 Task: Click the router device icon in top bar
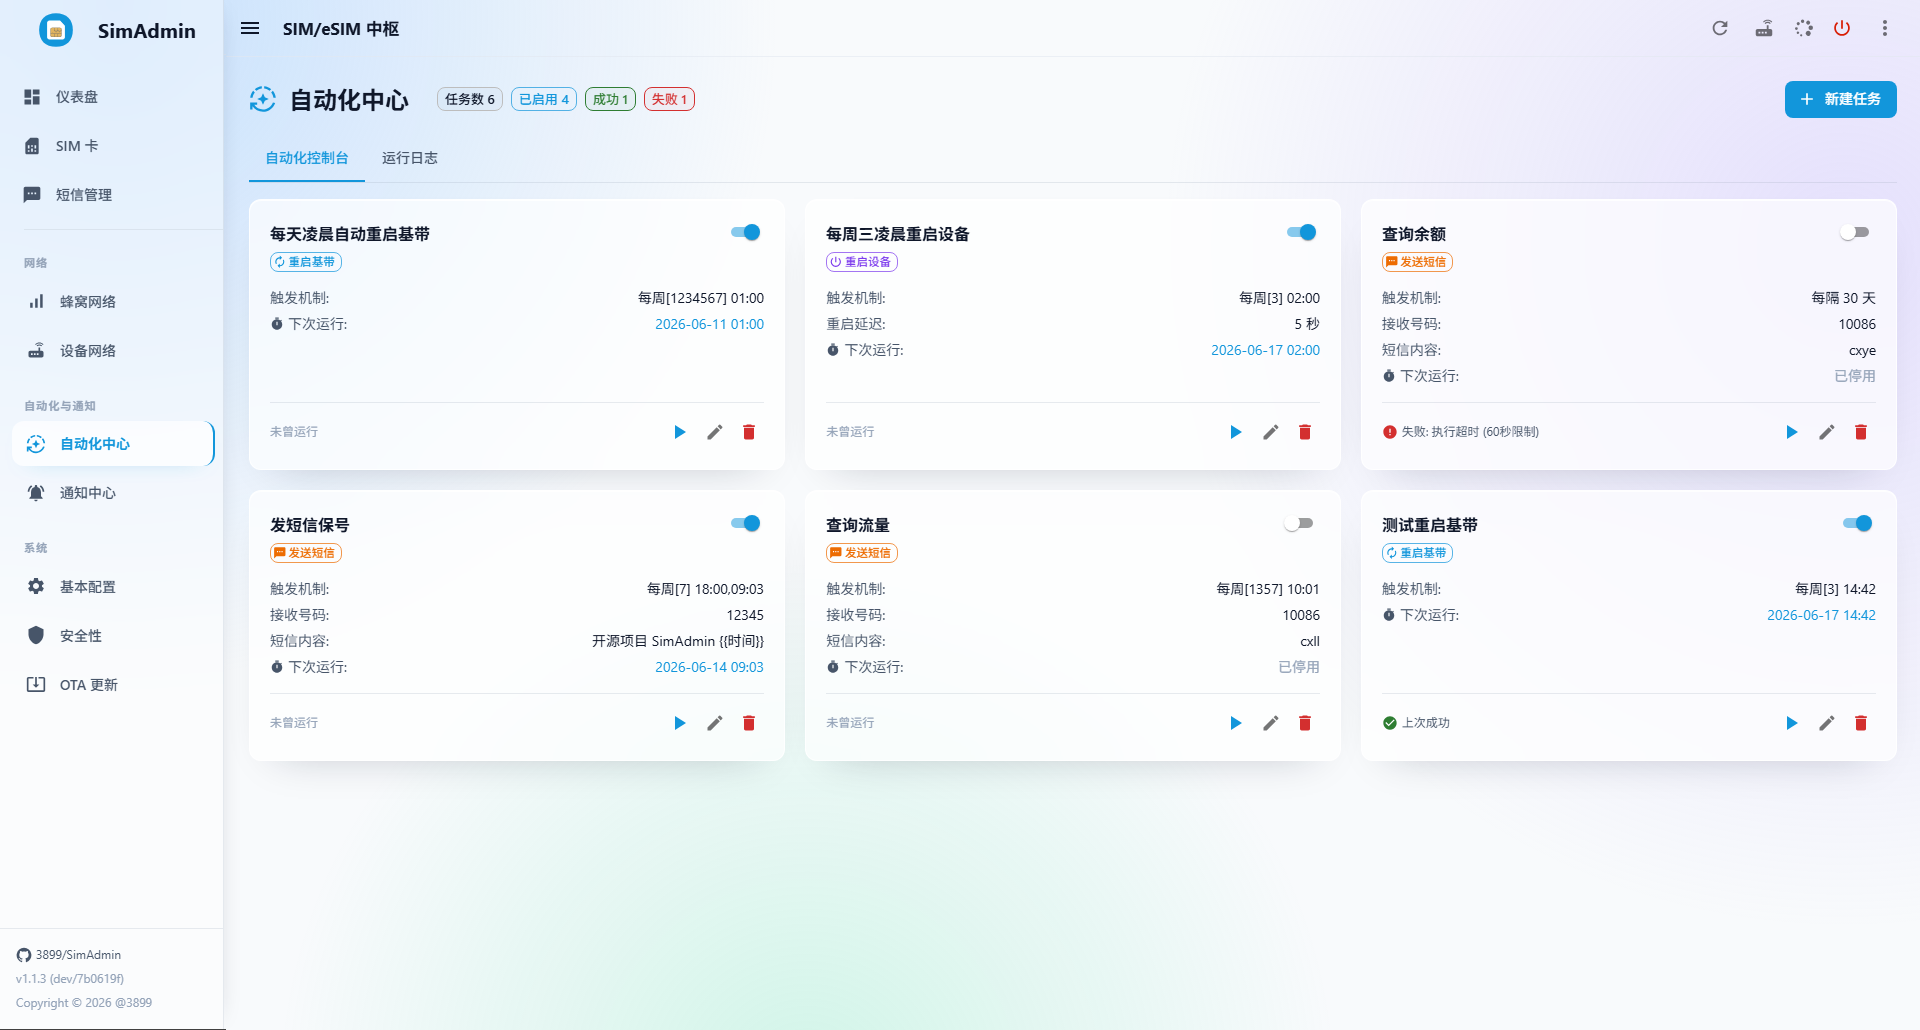1764,28
